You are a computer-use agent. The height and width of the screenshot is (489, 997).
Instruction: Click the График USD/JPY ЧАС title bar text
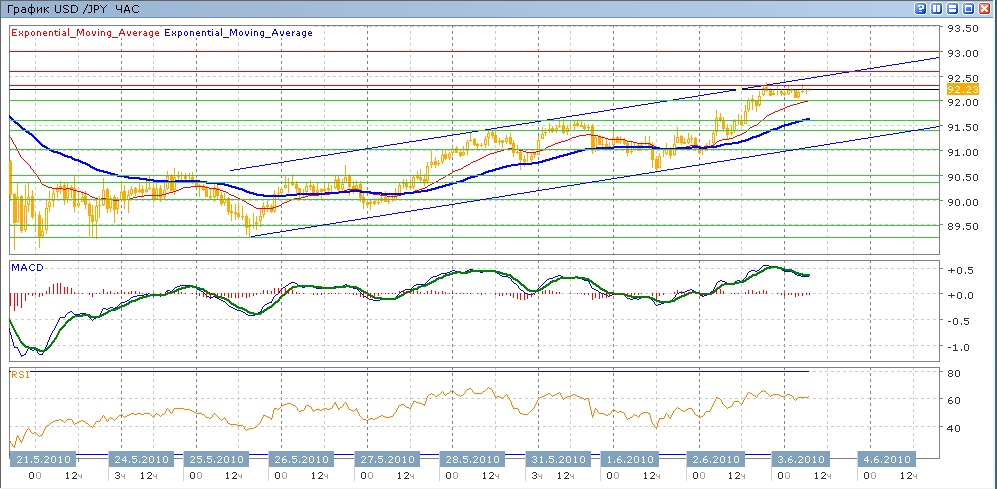click(x=74, y=8)
